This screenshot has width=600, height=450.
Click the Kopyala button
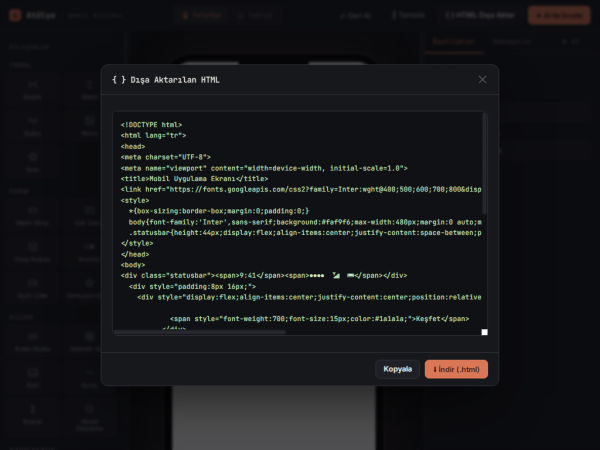pyautogui.click(x=398, y=369)
